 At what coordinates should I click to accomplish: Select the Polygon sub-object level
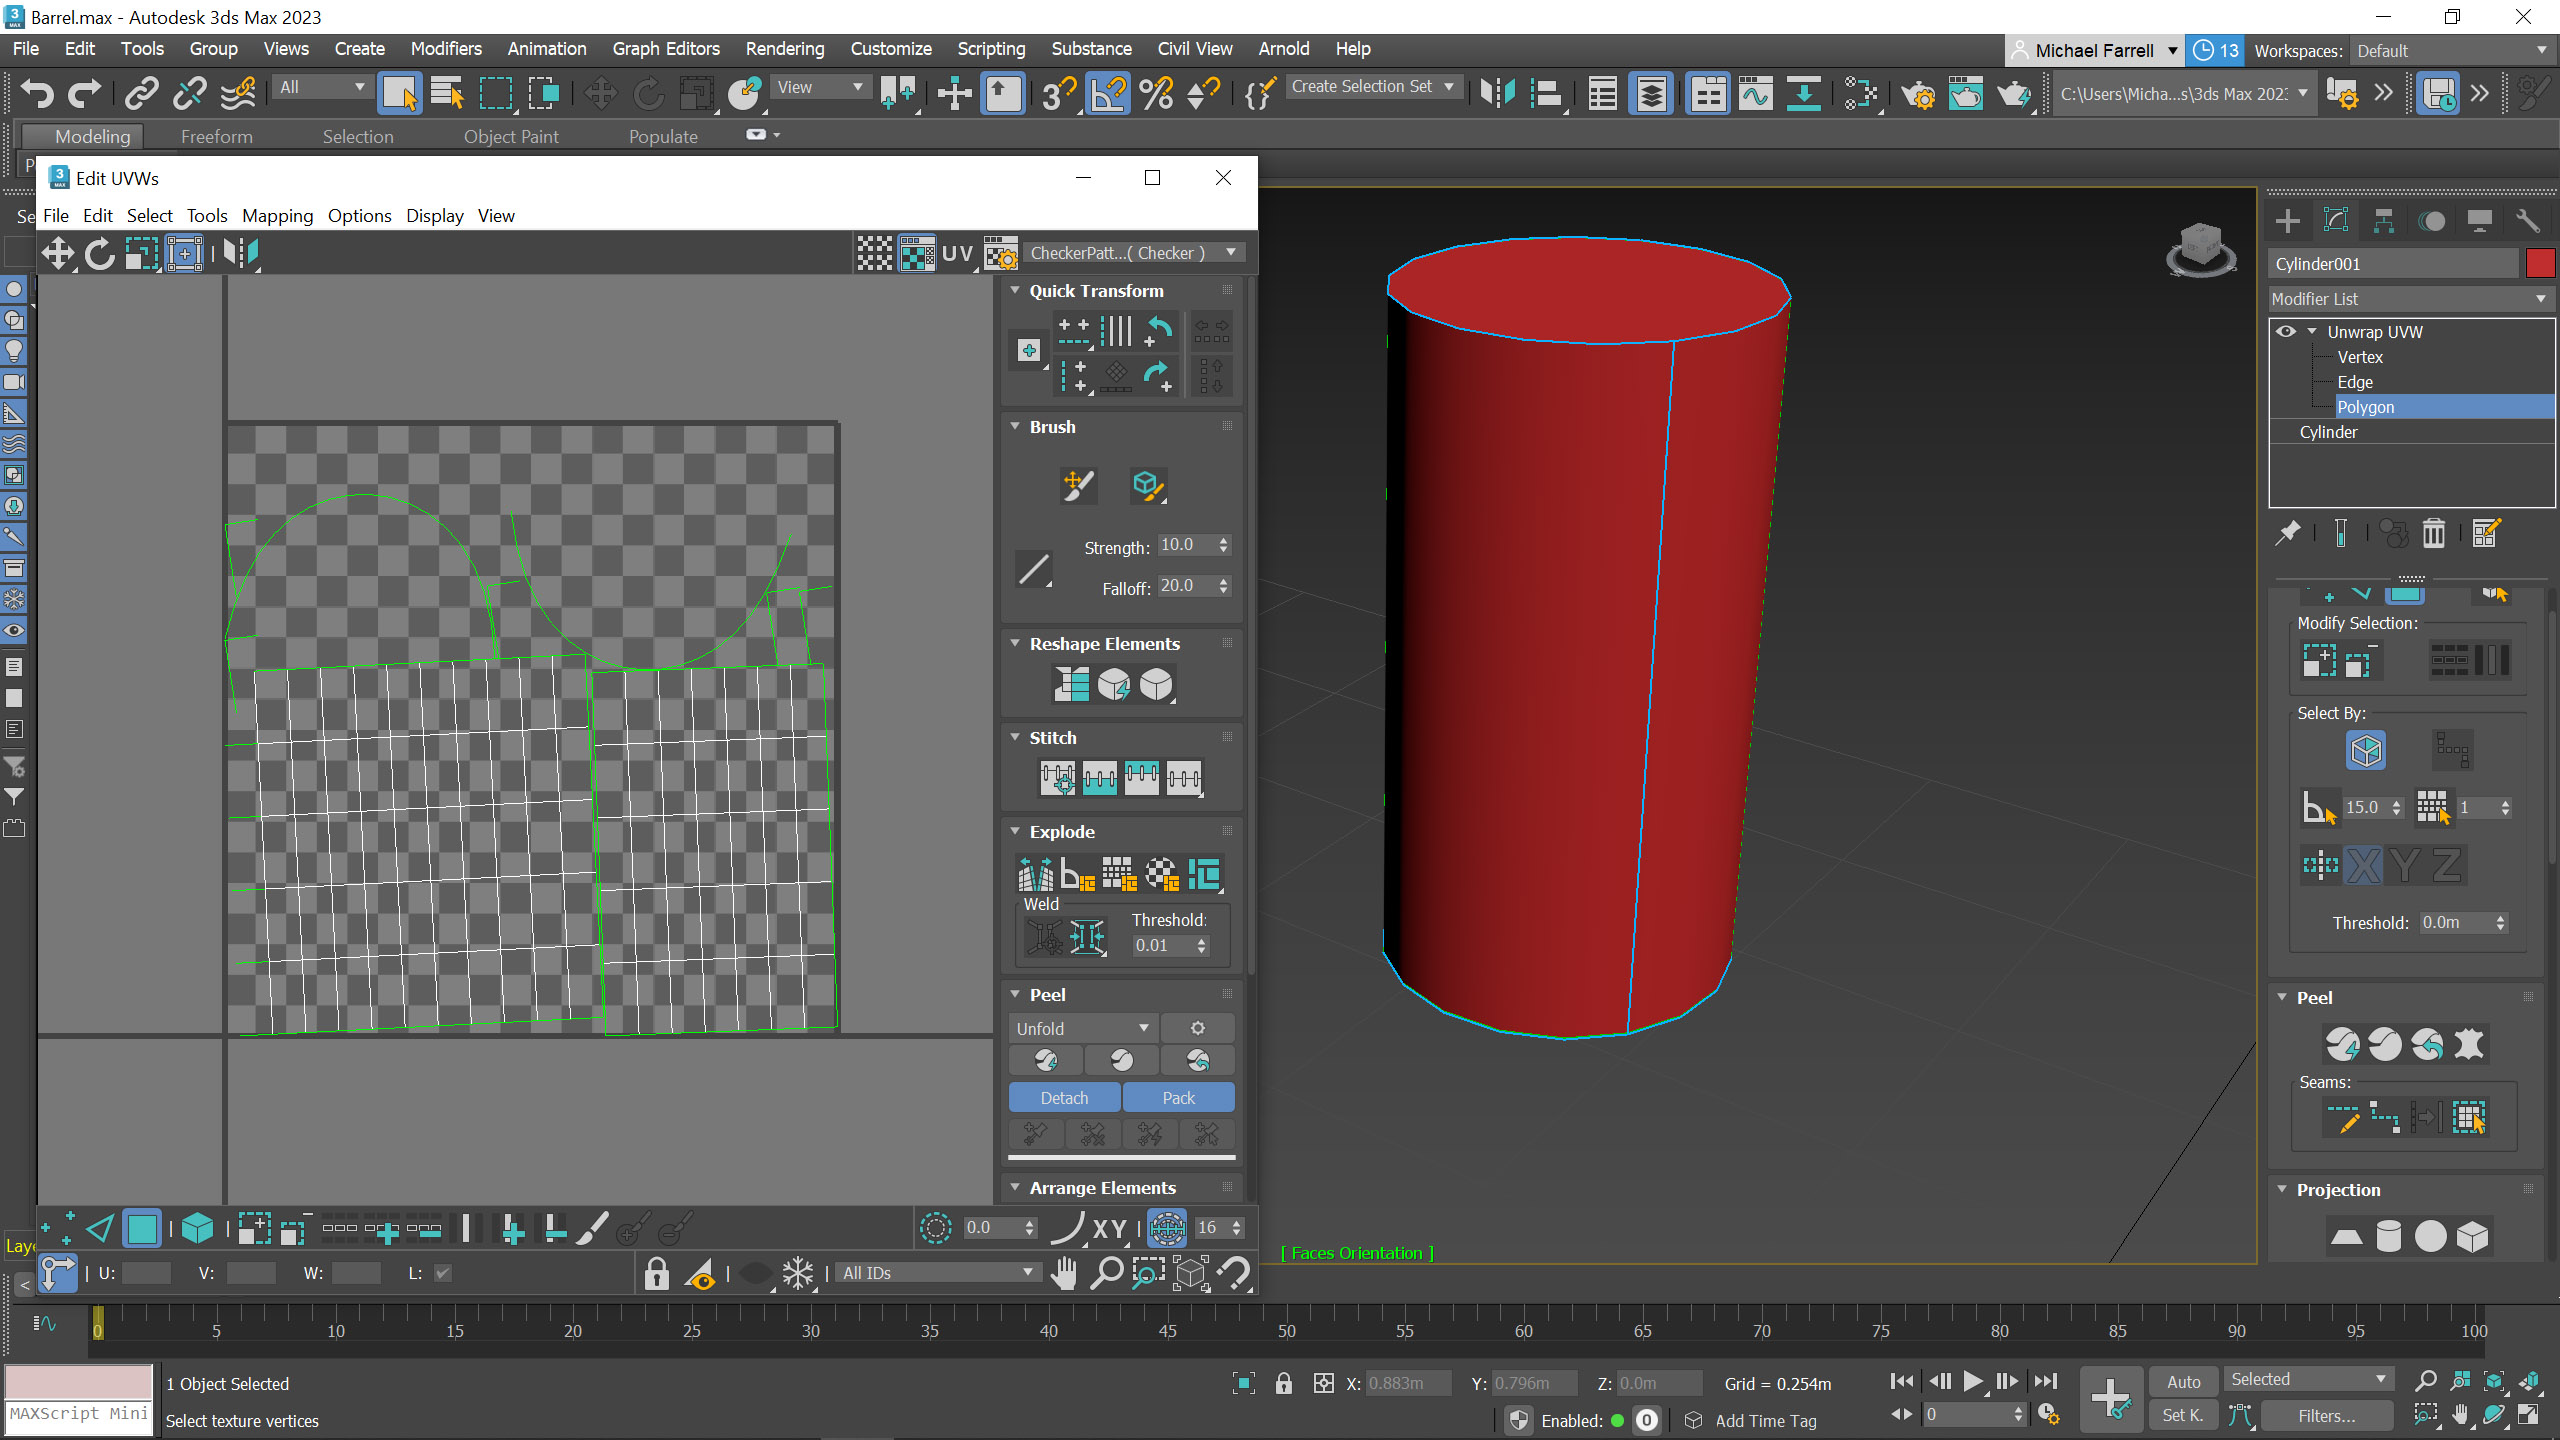[2368, 406]
